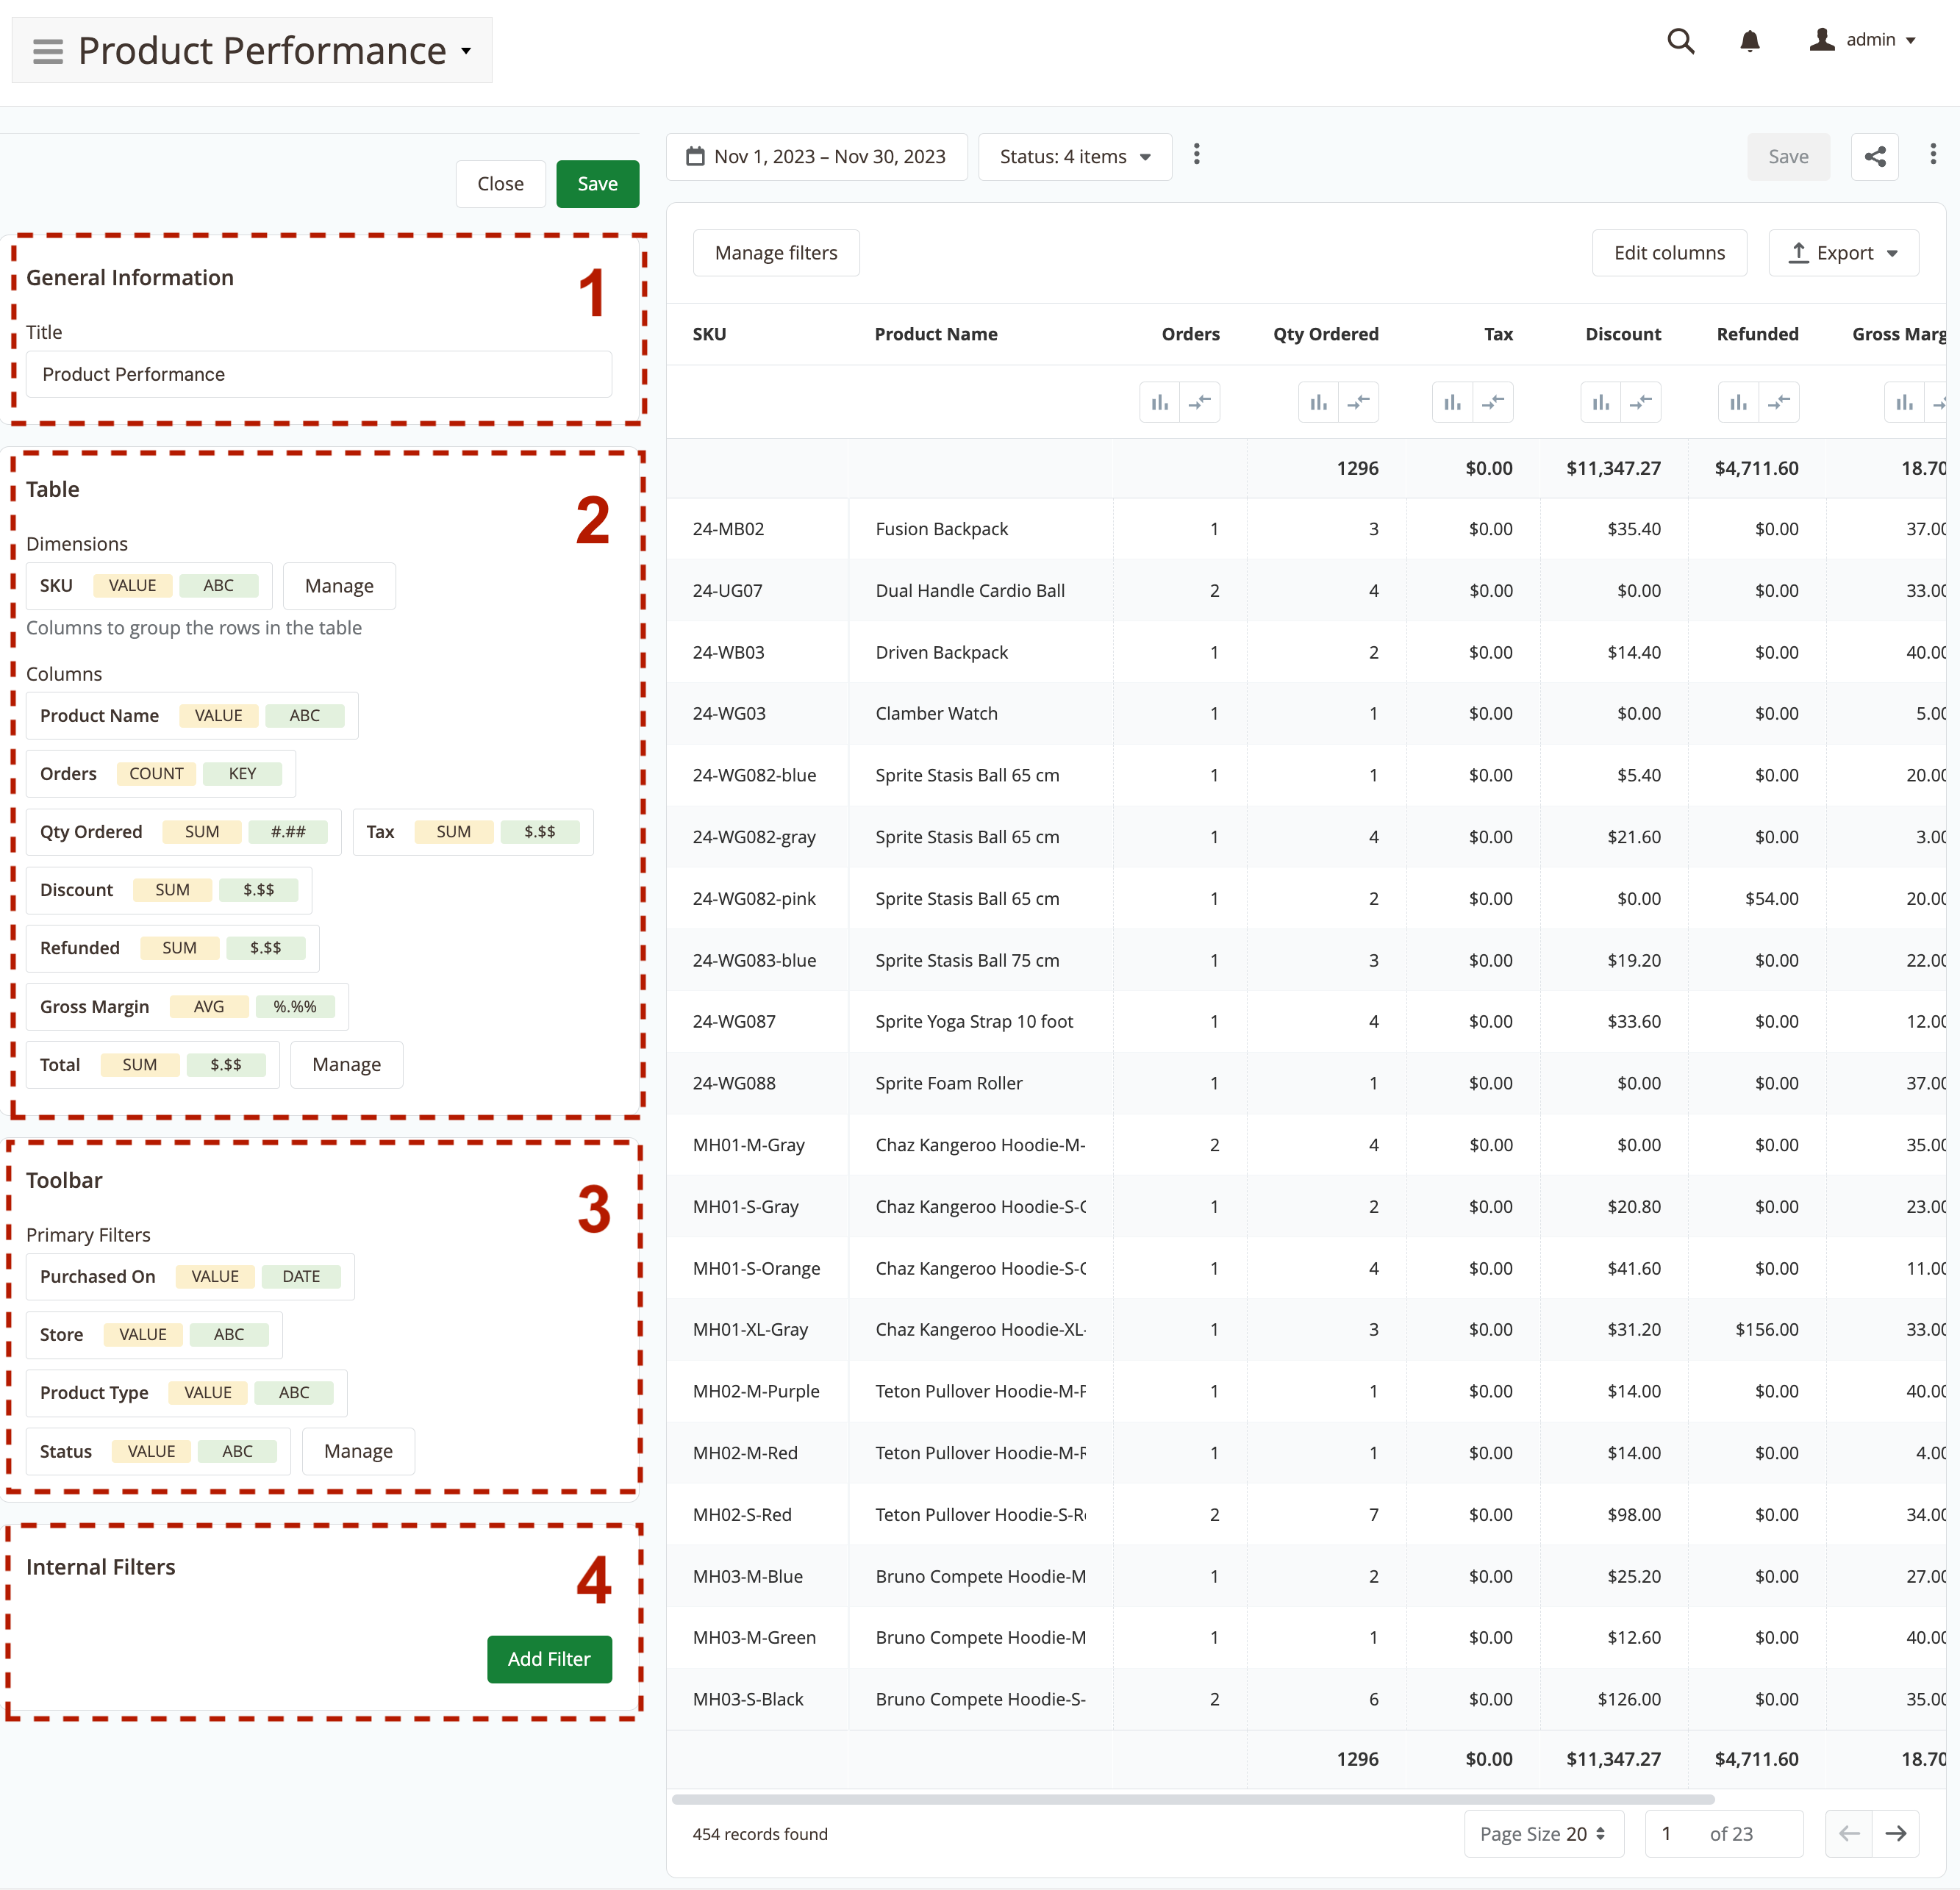
Task: Click the Add Filter button
Action: (x=549, y=1659)
